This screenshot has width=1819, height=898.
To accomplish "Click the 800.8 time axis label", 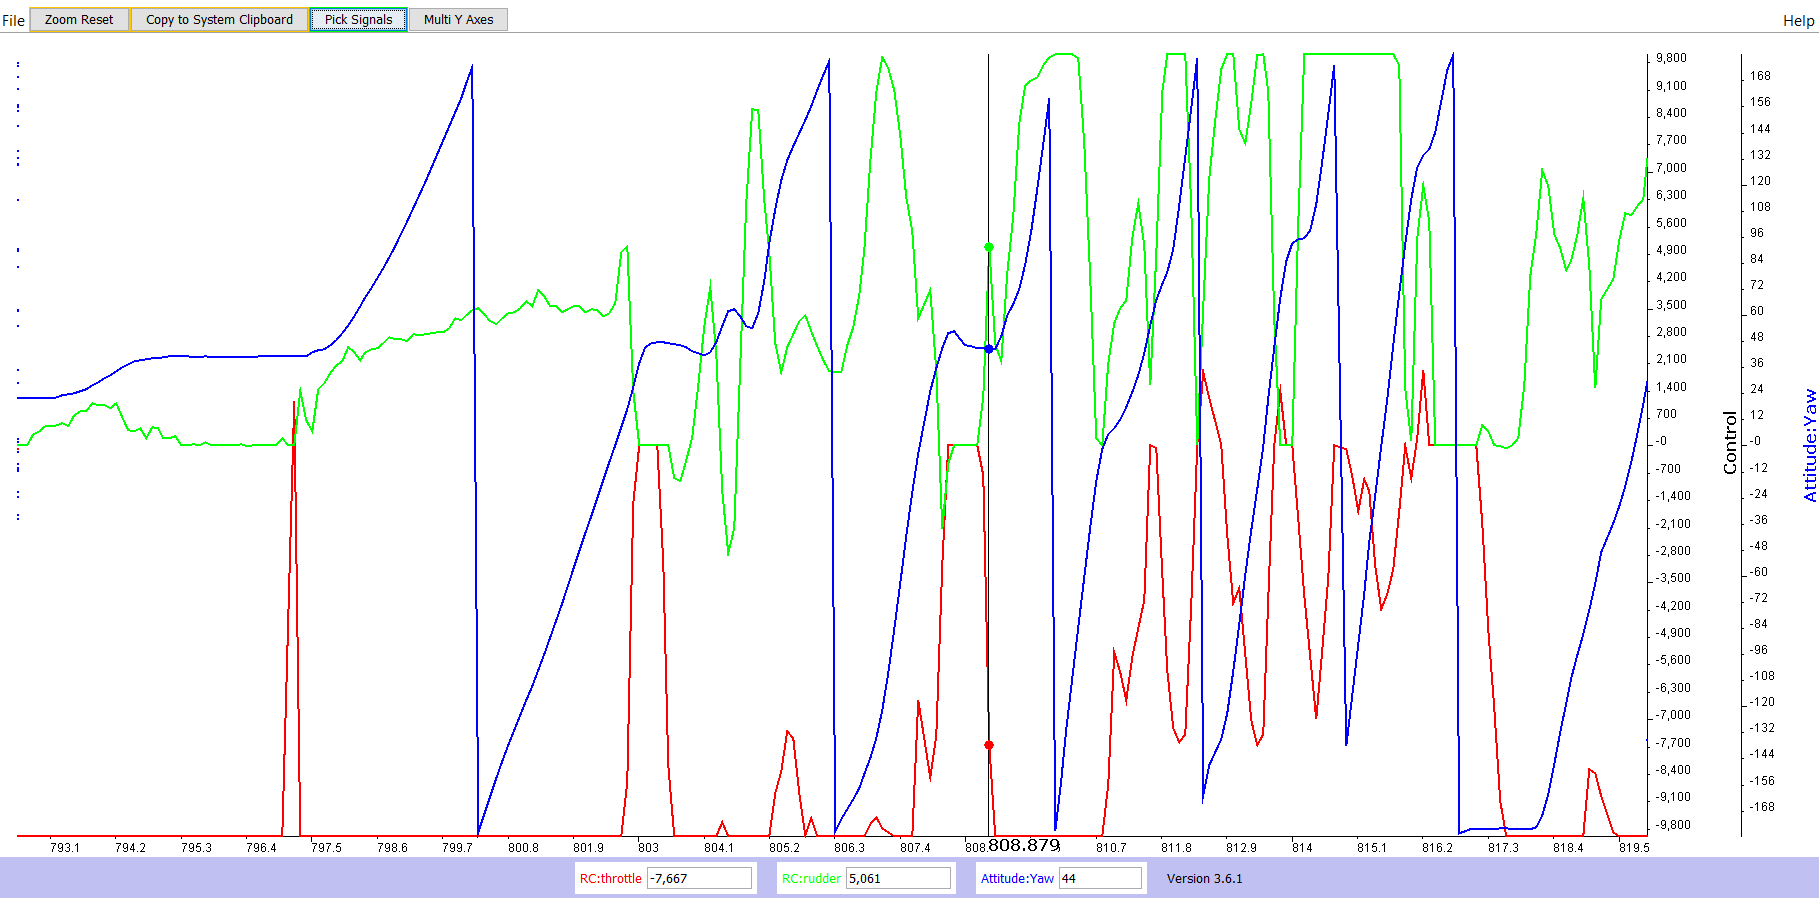I will pyautogui.click(x=523, y=847).
